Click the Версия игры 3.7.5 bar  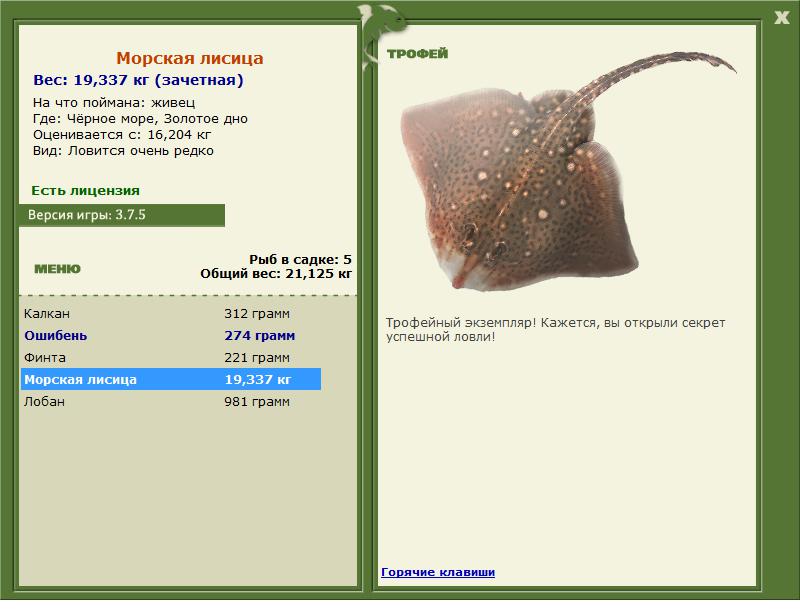[122, 215]
